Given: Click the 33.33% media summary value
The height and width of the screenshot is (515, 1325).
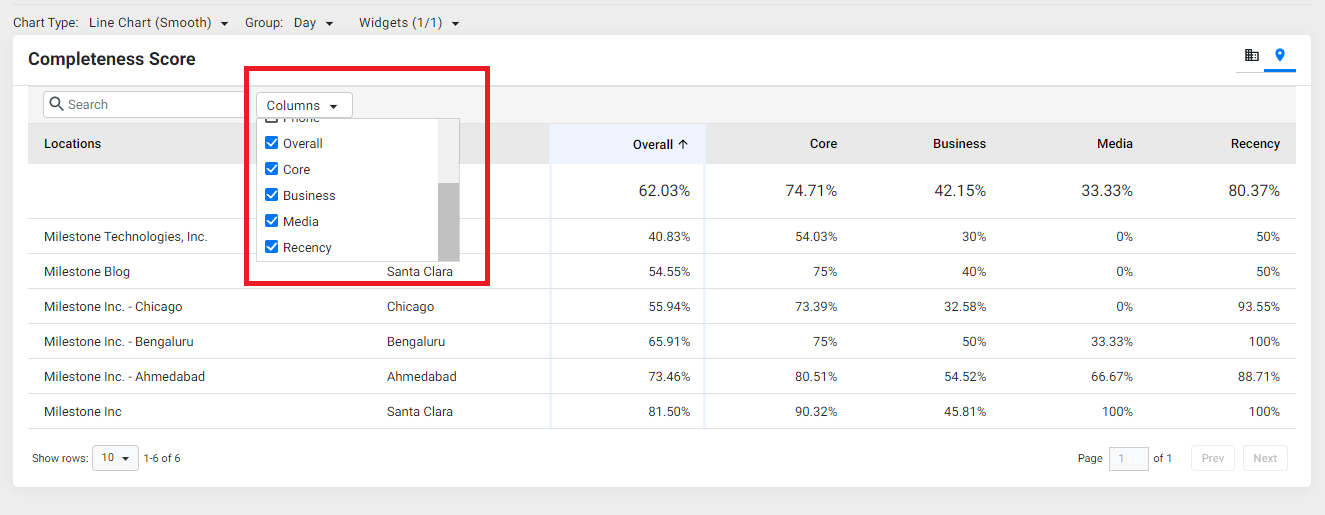Looking at the screenshot, I should pyautogui.click(x=1107, y=191).
